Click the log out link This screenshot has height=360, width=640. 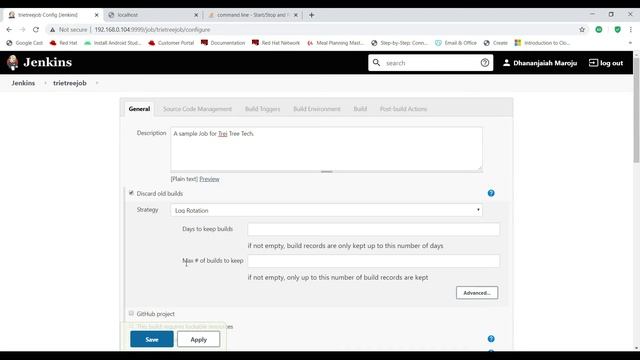click(611, 63)
